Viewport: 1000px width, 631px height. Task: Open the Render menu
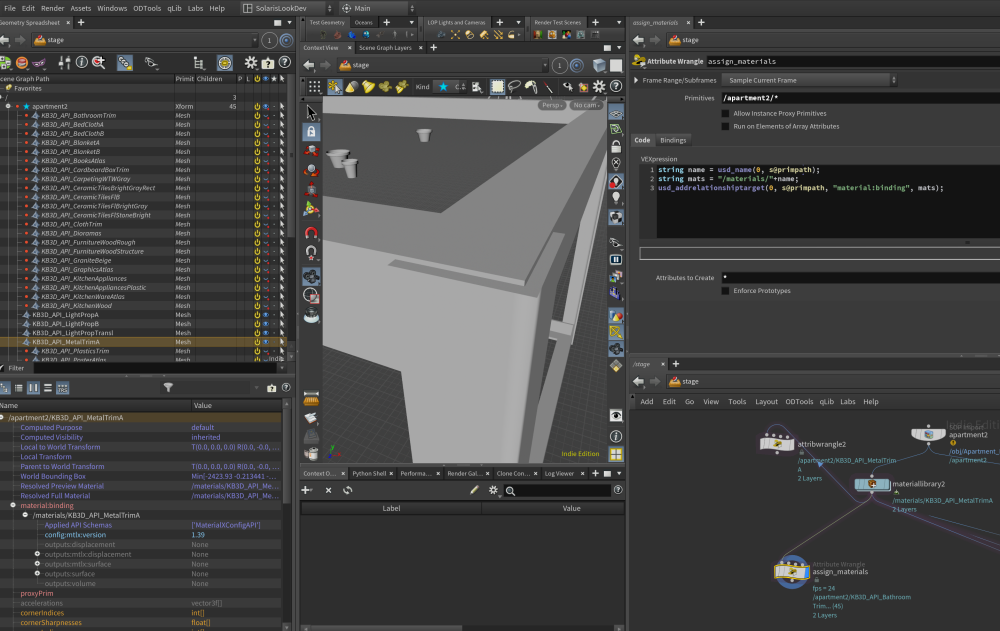[52, 8]
